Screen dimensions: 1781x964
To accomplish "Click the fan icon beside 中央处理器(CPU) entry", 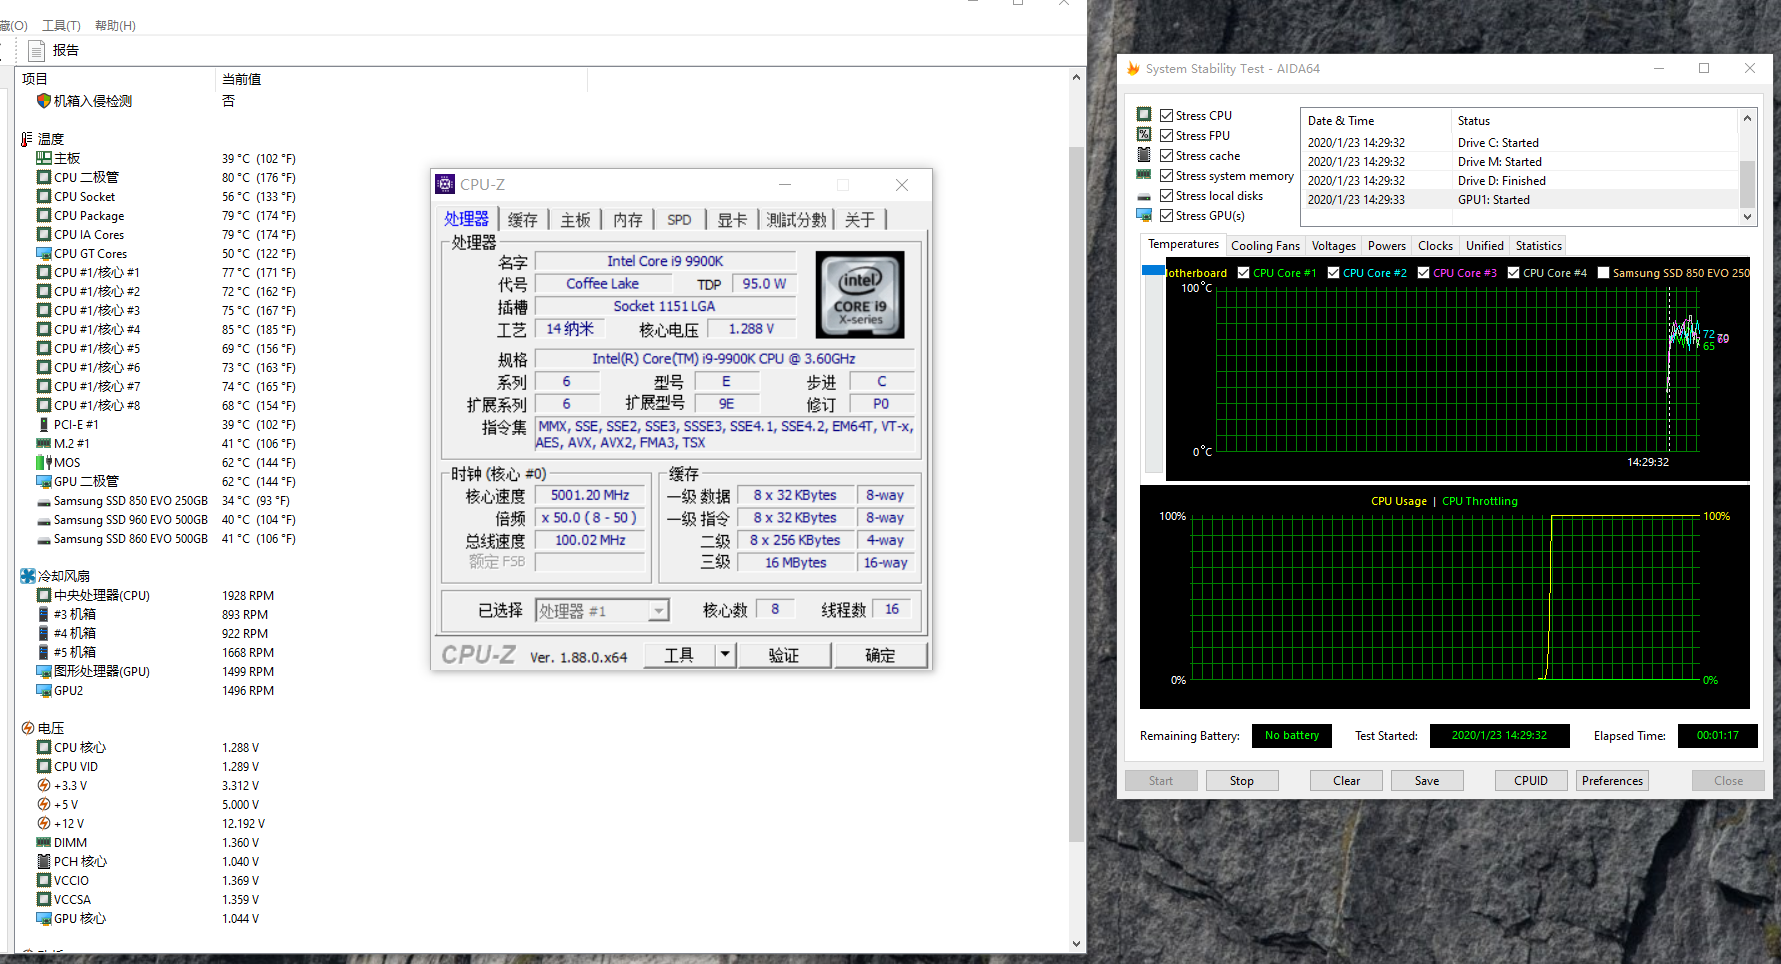I will [x=44, y=595].
